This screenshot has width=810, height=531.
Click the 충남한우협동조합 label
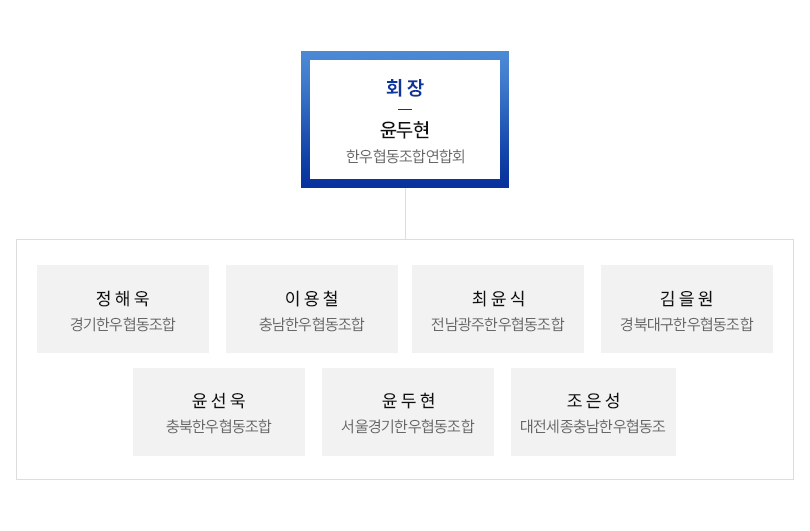311,324
